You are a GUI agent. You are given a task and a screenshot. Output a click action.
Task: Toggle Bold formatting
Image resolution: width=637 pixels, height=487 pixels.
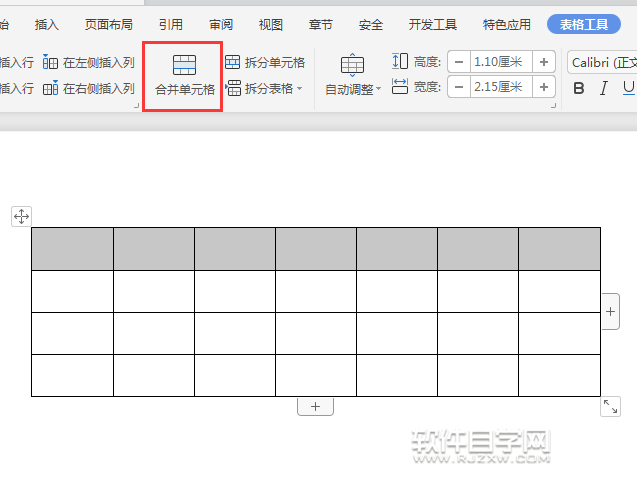pos(578,88)
